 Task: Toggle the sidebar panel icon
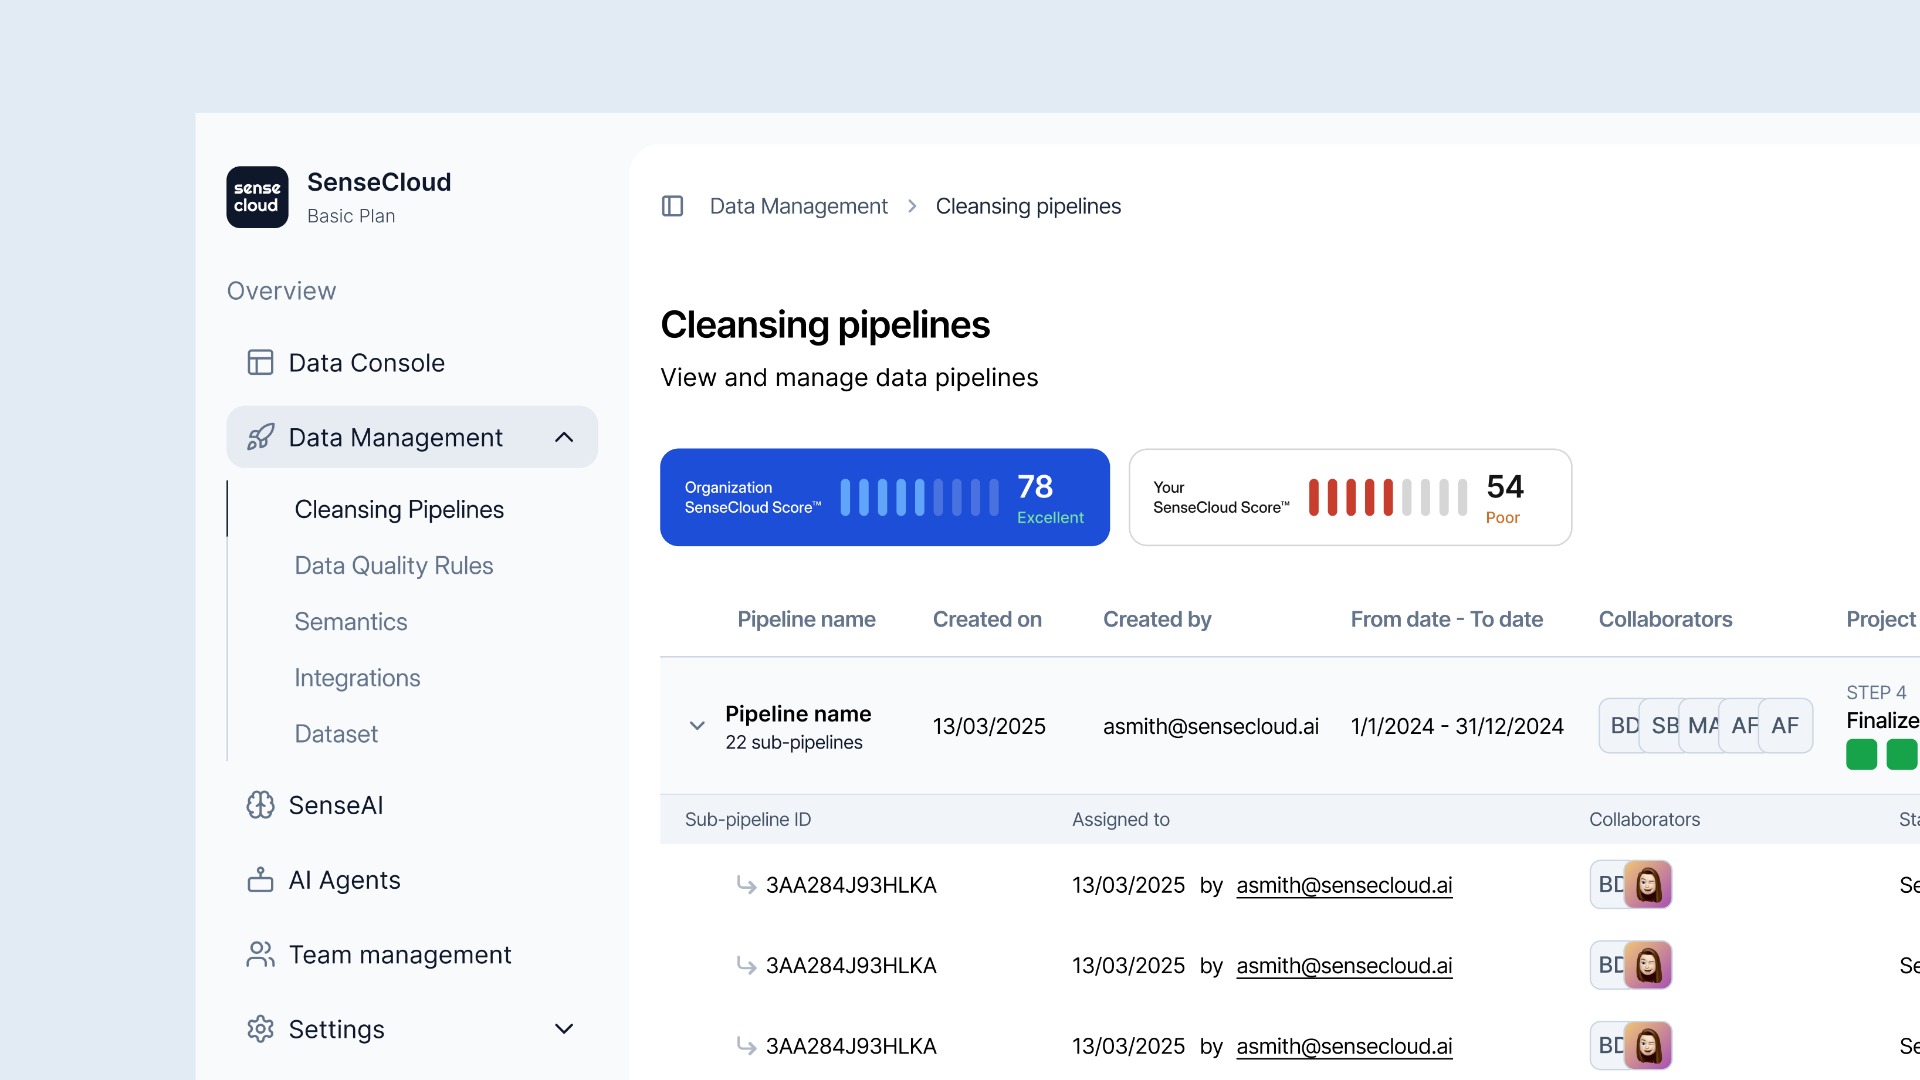672,206
